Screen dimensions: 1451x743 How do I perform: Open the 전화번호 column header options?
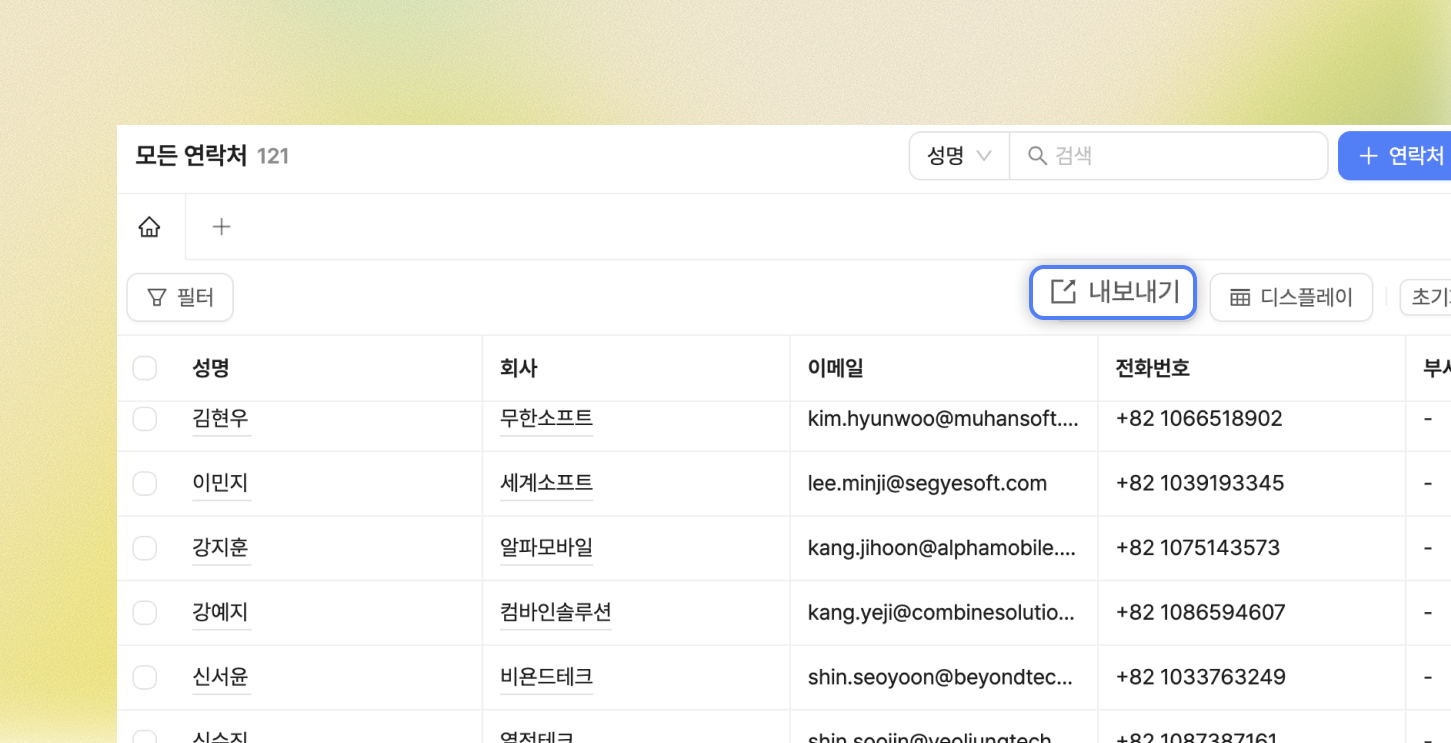click(x=1152, y=368)
